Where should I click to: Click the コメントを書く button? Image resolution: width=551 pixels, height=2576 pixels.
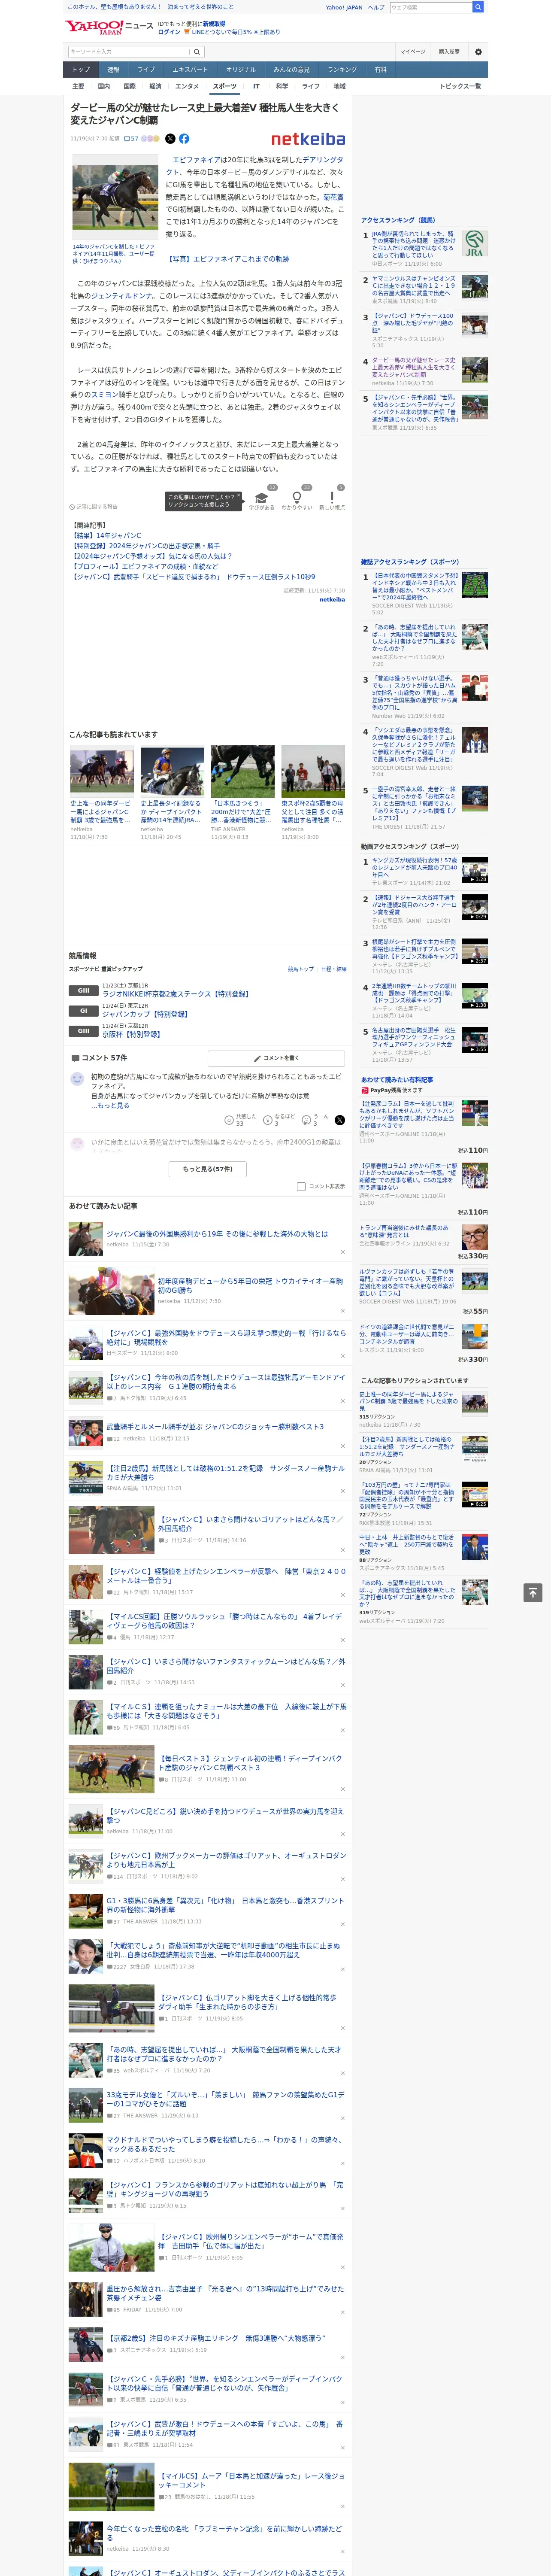pos(277,1058)
